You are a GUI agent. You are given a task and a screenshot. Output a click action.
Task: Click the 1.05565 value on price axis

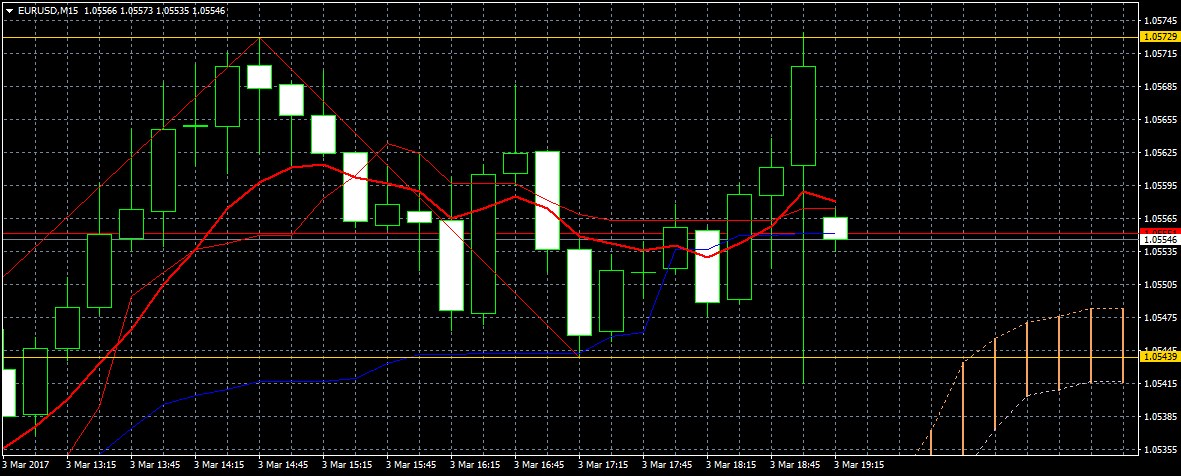1160,218
